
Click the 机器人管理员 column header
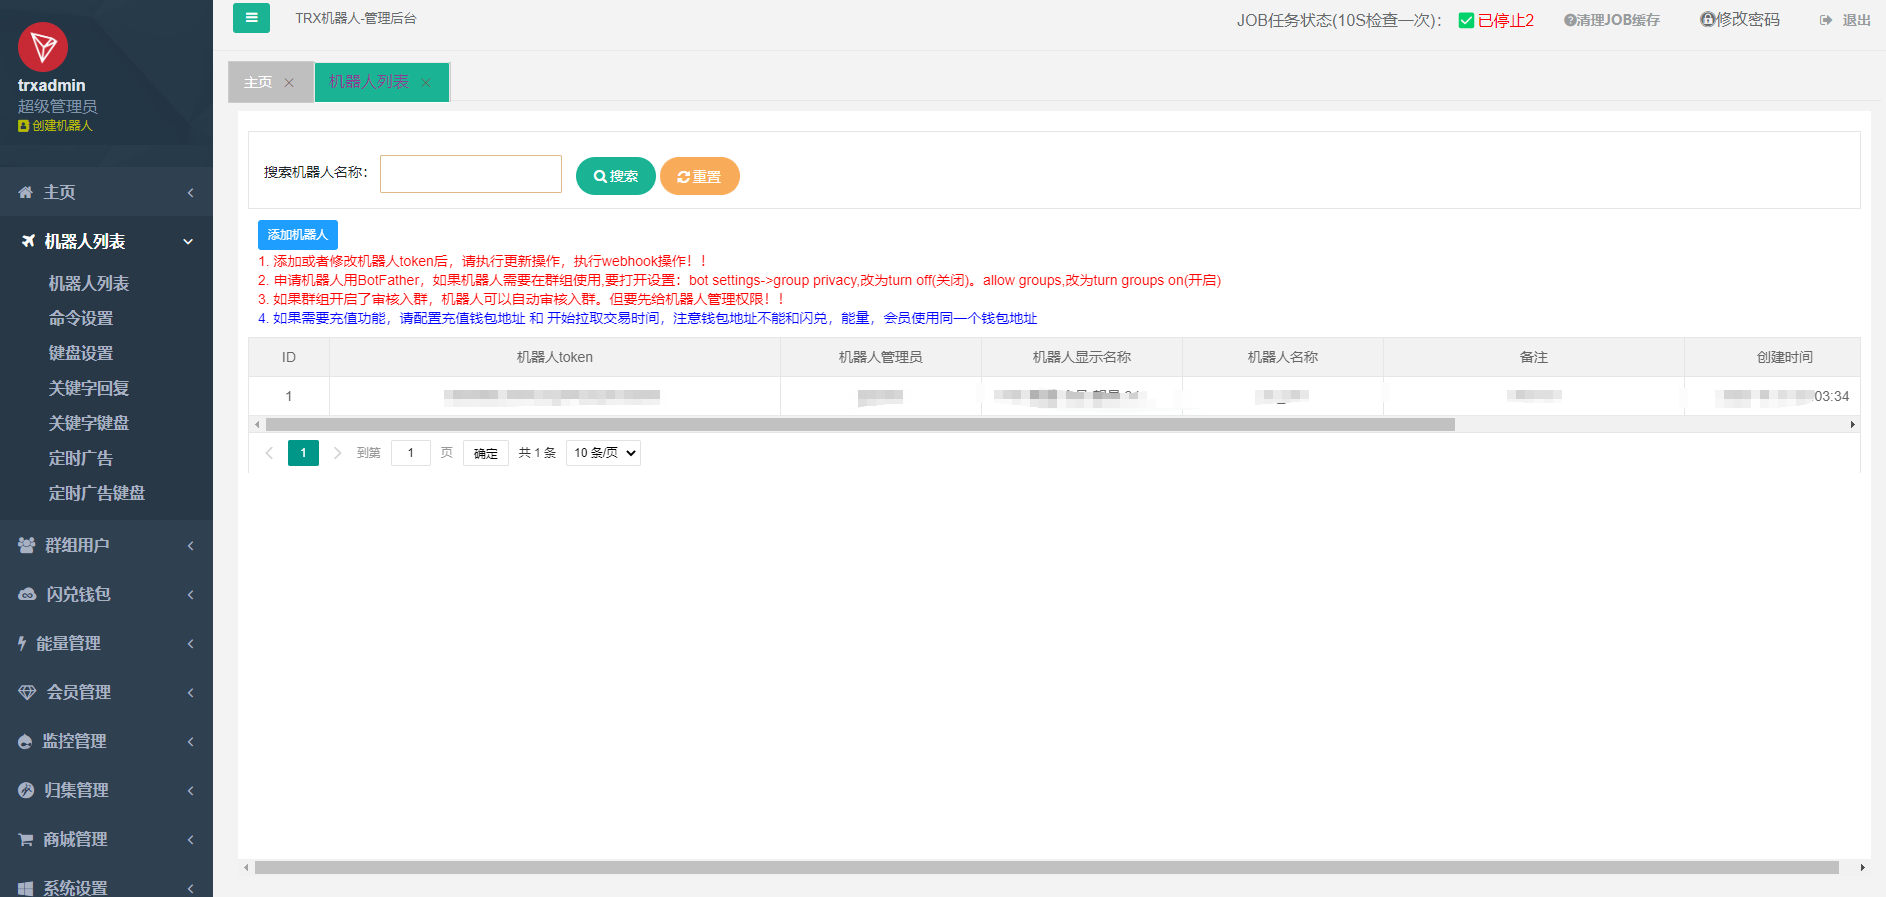point(881,357)
